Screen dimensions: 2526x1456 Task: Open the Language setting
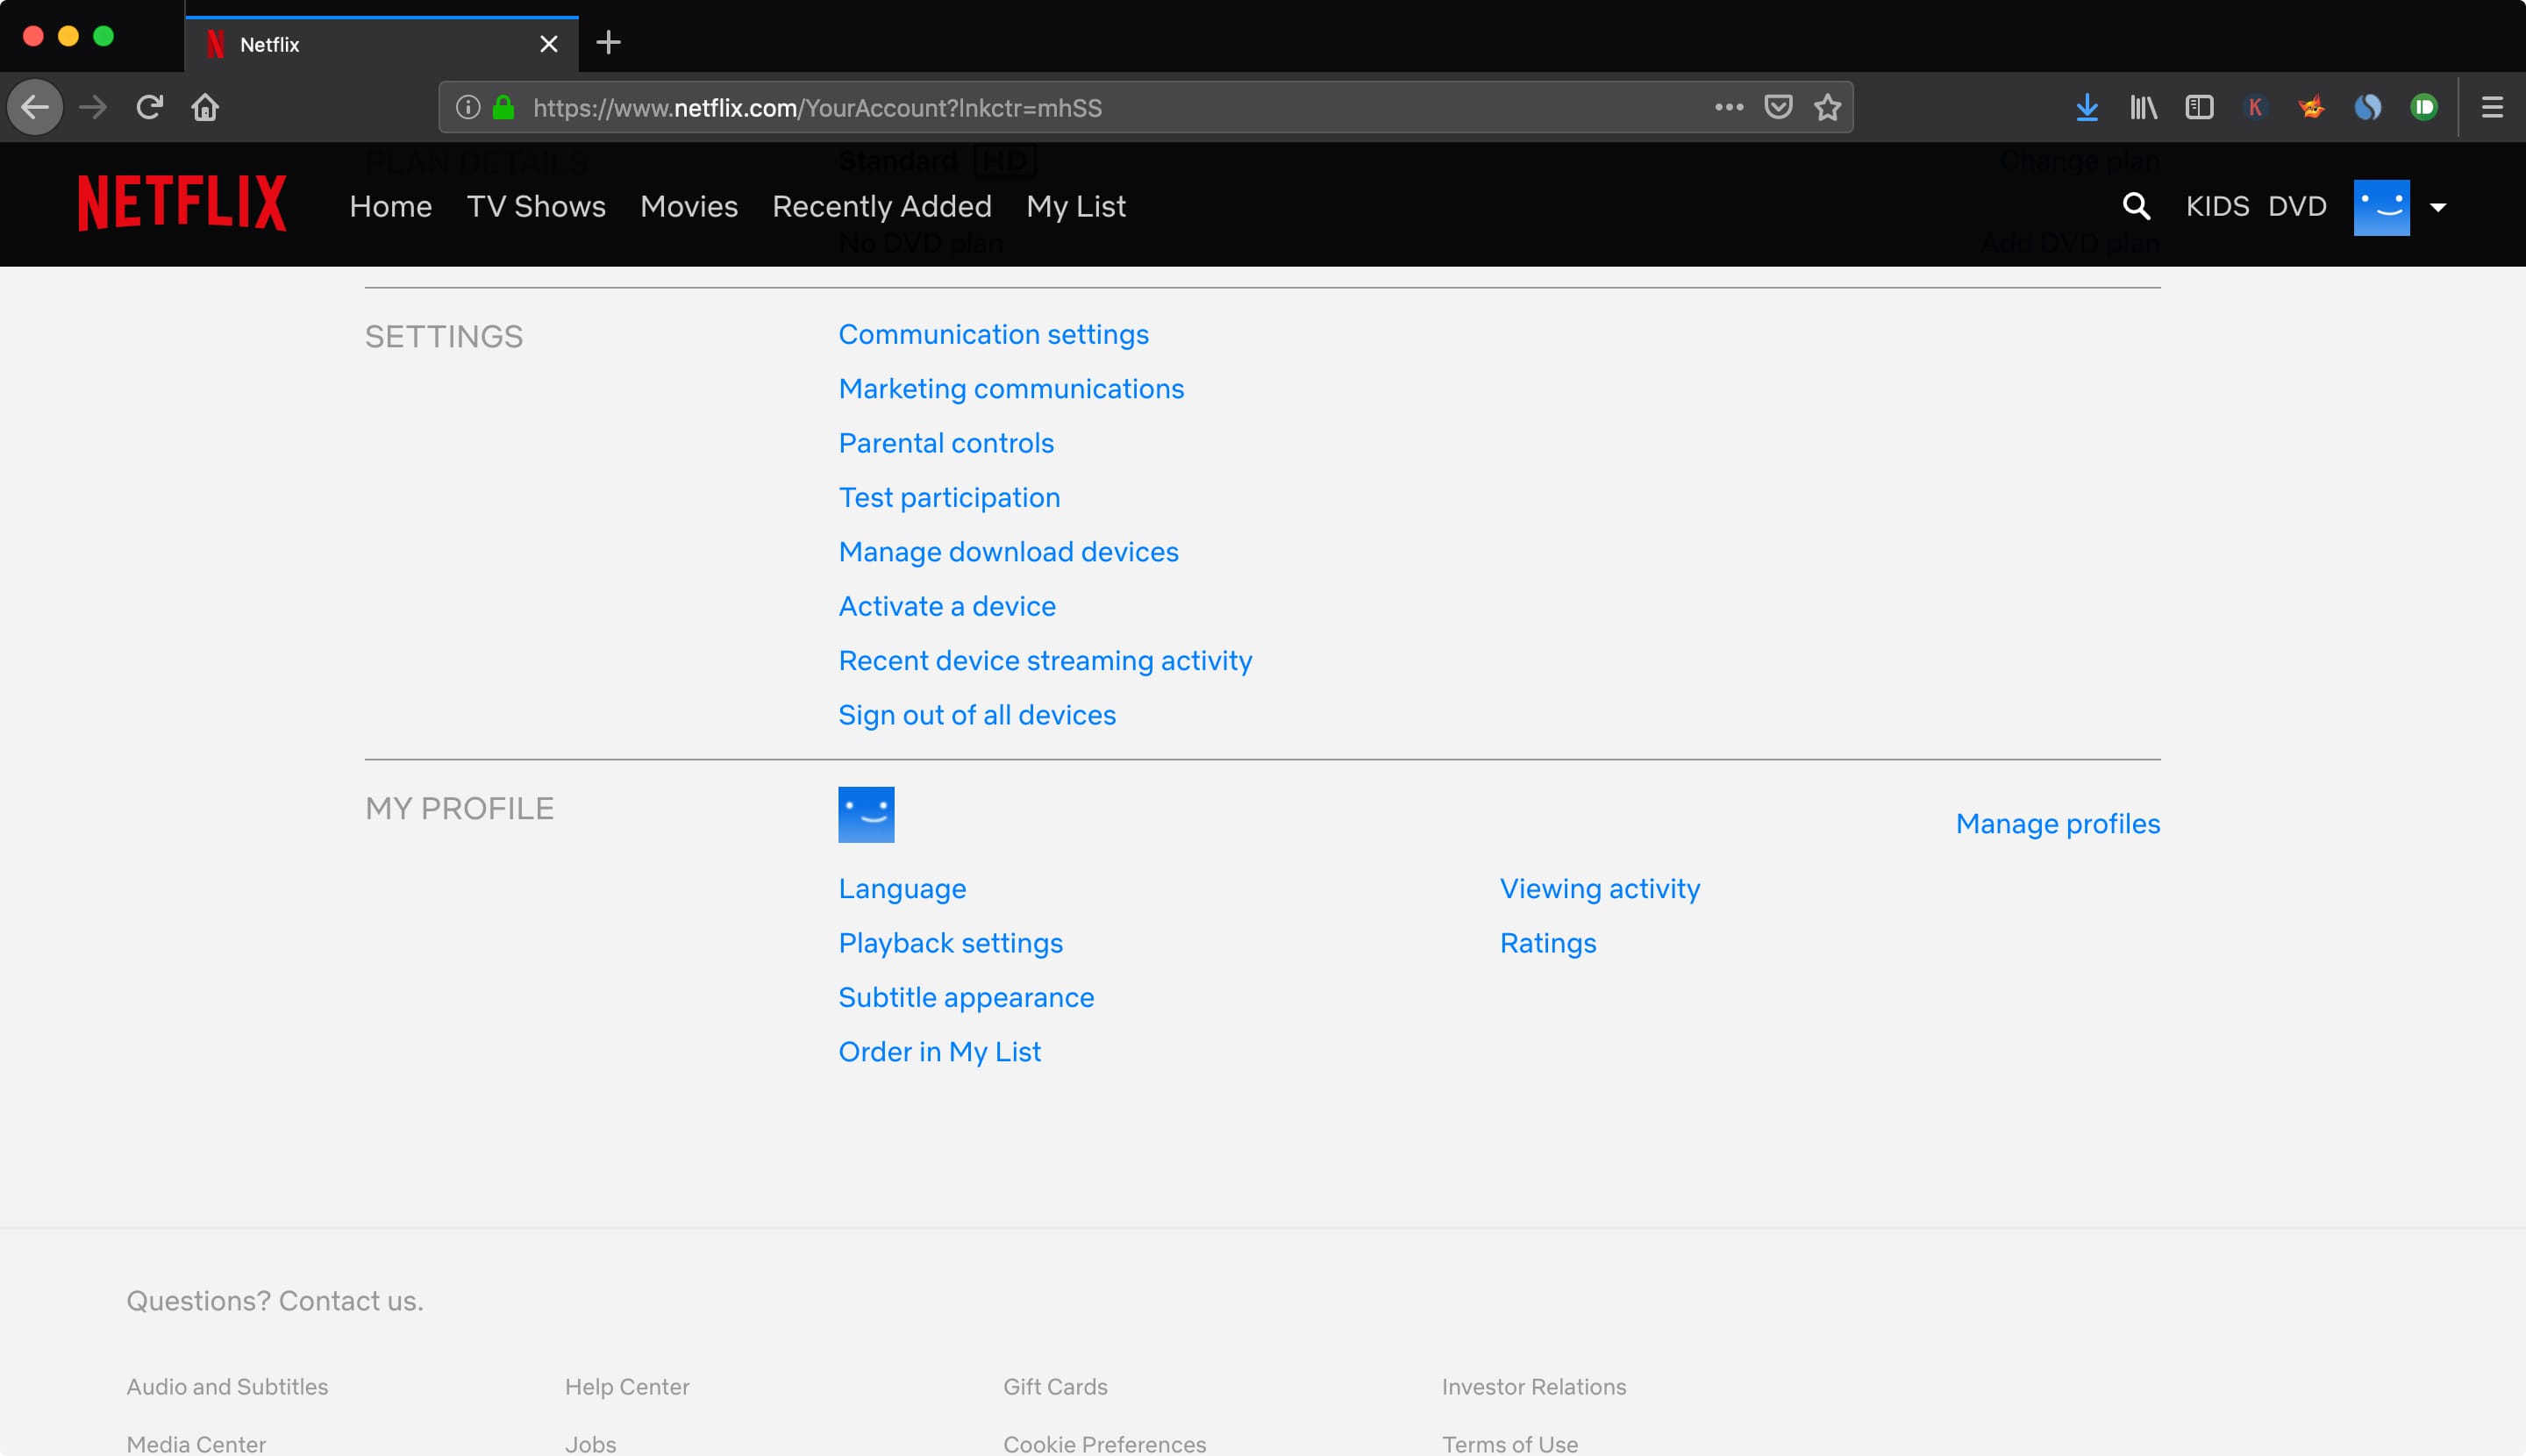902,889
